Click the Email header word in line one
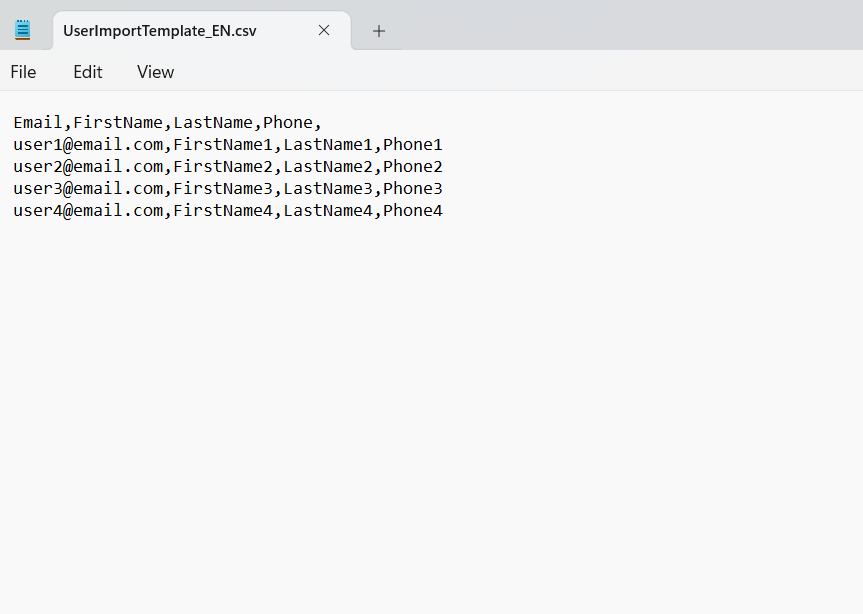 point(37,122)
